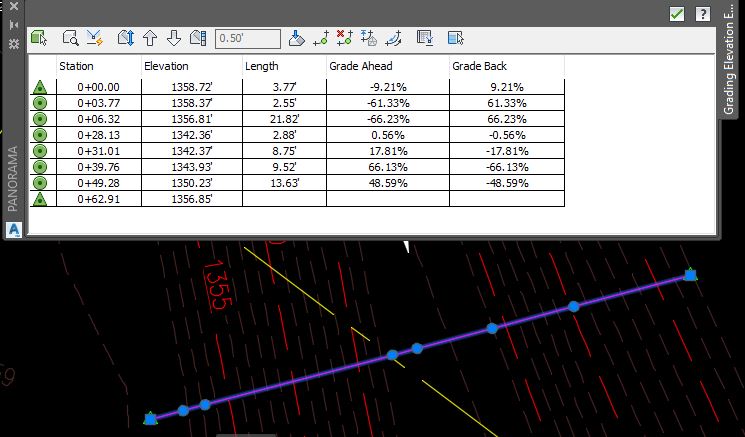Select elevation cell 1356.85'
Image resolution: width=745 pixels, height=437 pixels.
click(x=192, y=199)
